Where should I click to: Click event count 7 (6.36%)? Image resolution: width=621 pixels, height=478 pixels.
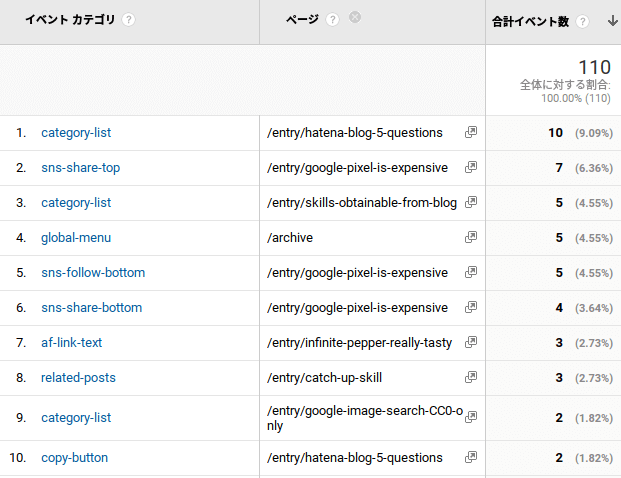[584, 168]
